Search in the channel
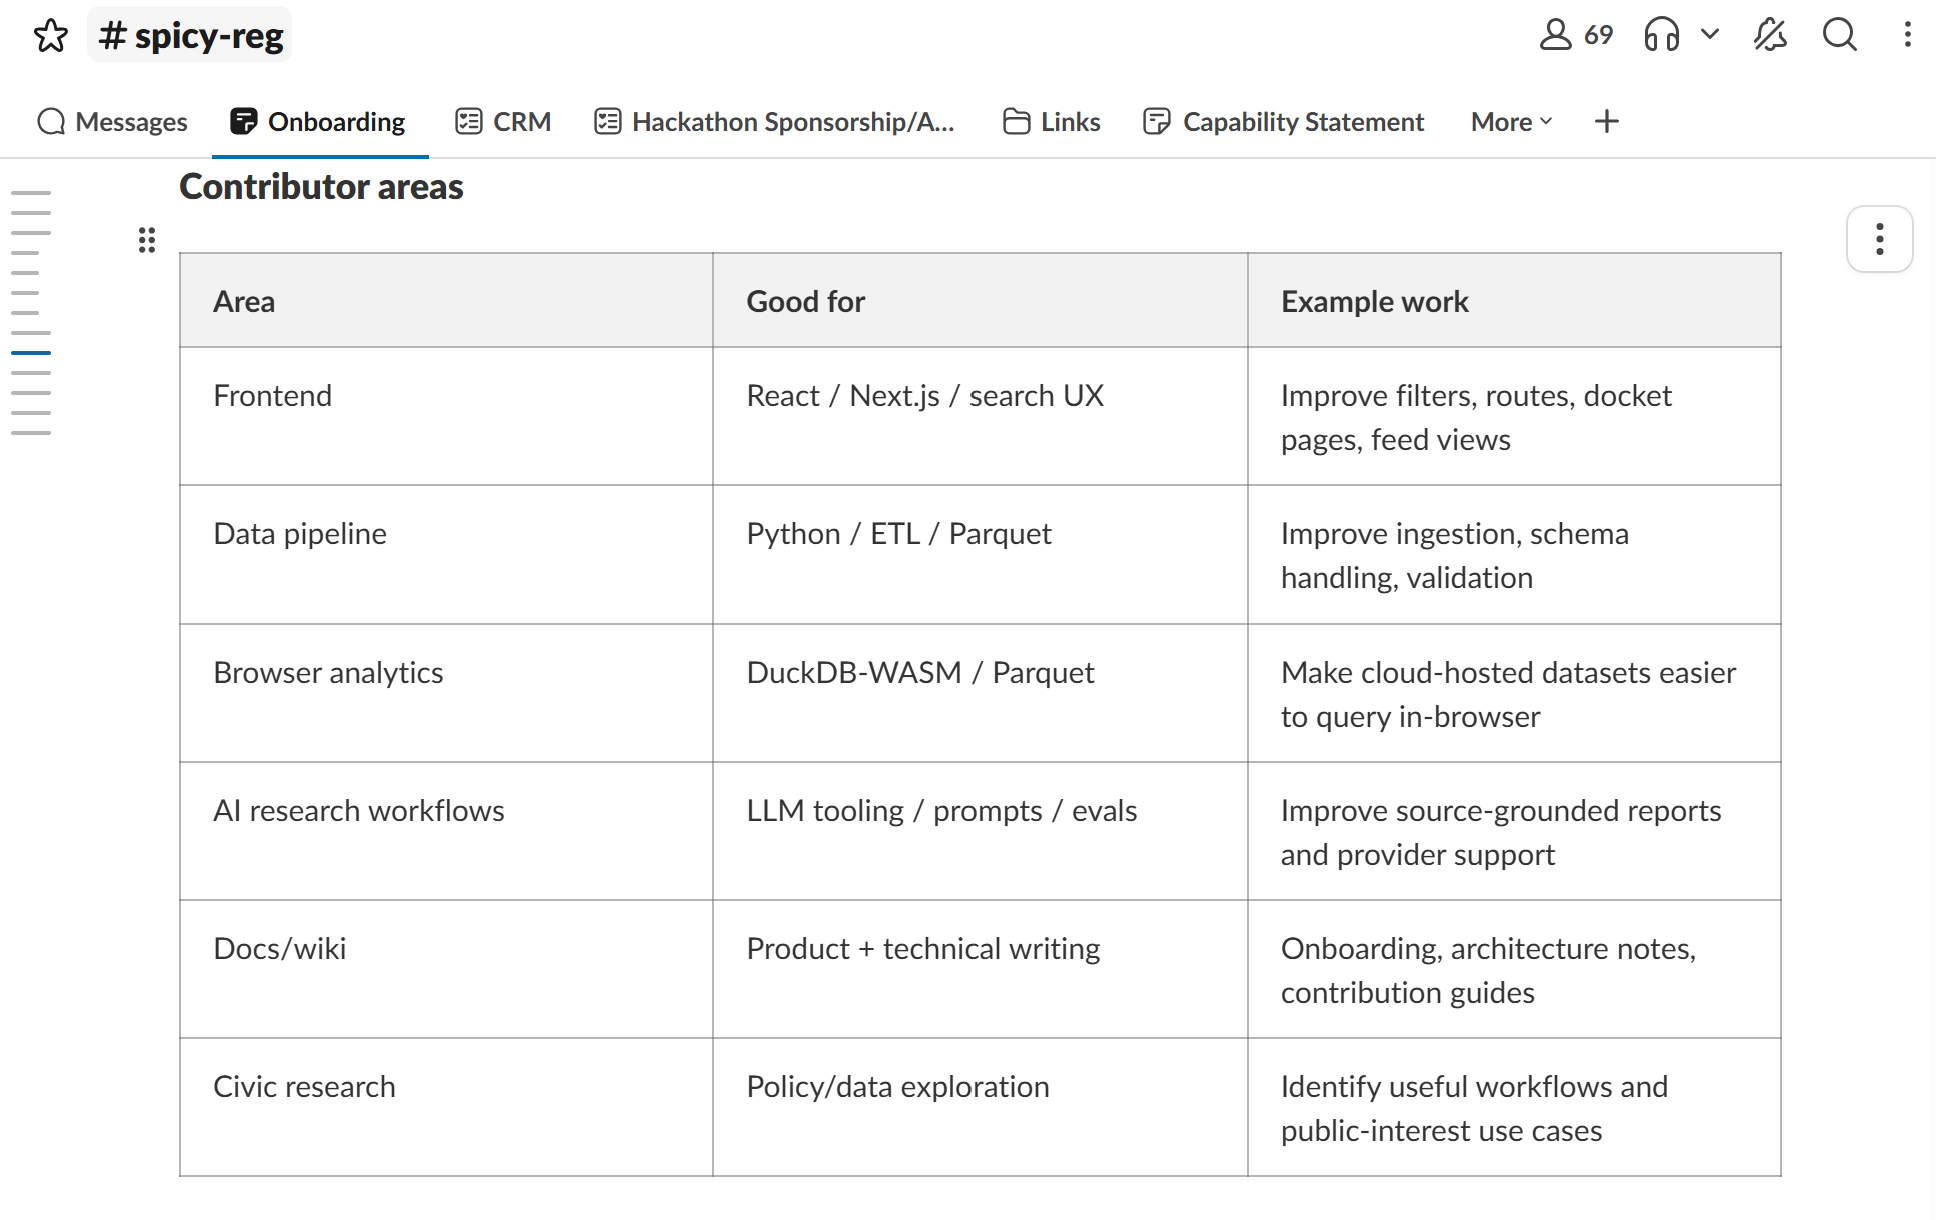 1839,35
